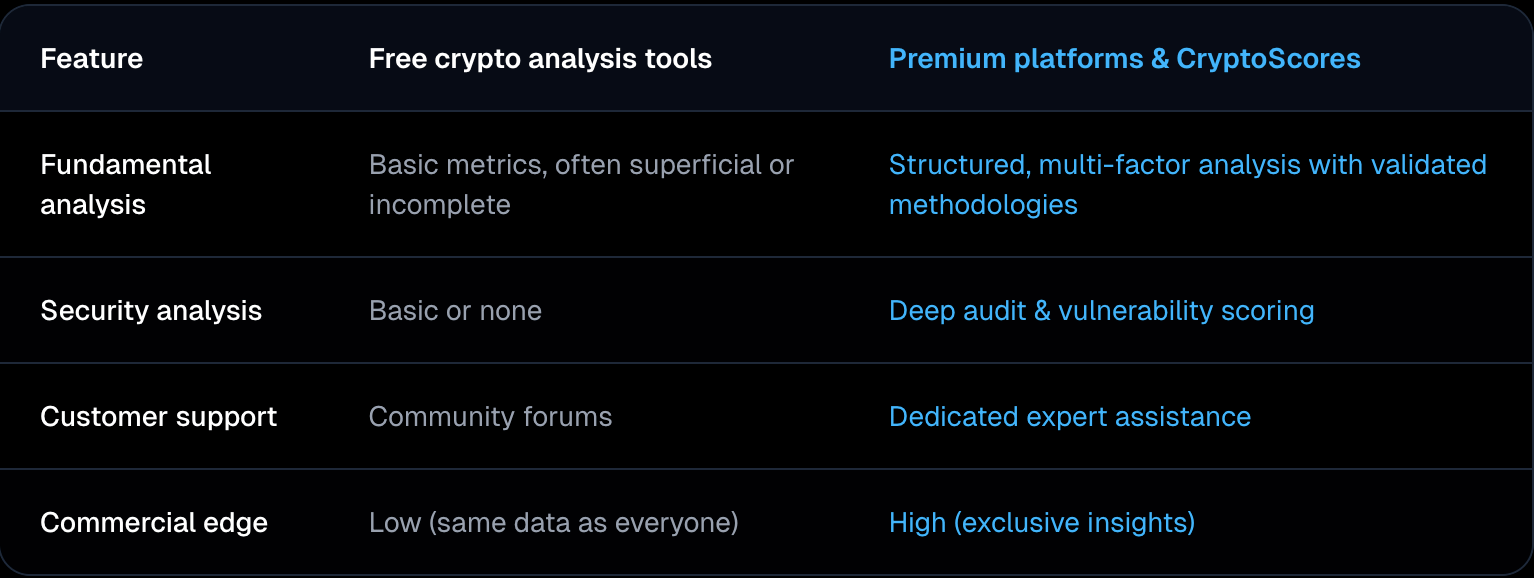Click the 'Community forums' cell
This screenshot has height=578, width=1534.
point(490,417)
